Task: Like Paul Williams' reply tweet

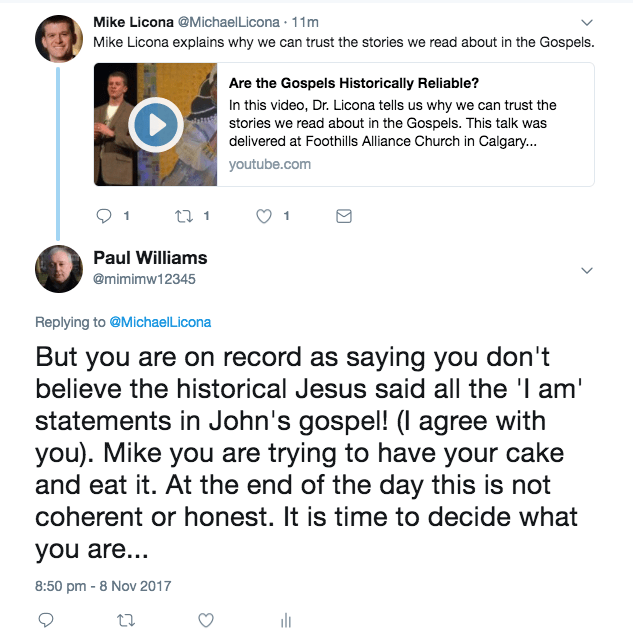Action: click(x=205, y=620)
